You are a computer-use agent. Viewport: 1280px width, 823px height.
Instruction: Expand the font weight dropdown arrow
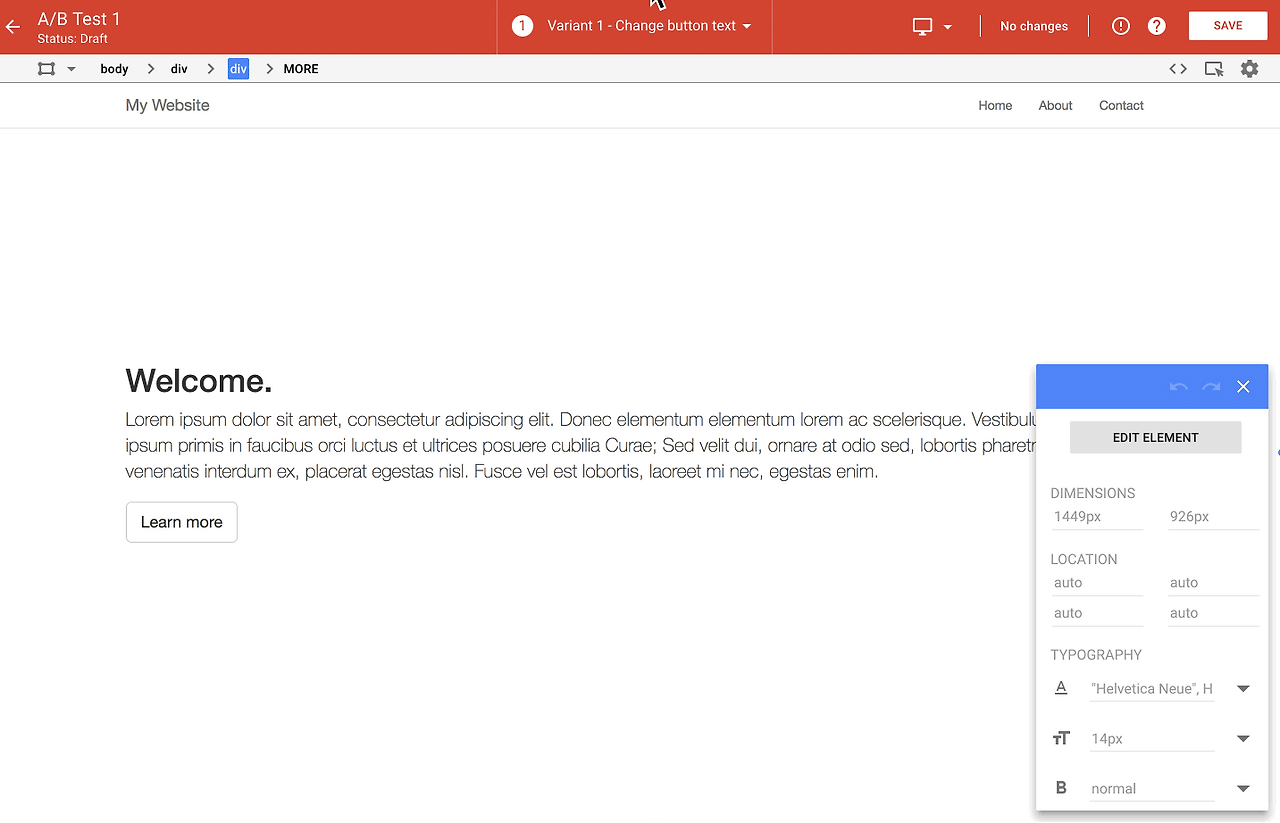pyautogui.click(x=1243, y=789)
